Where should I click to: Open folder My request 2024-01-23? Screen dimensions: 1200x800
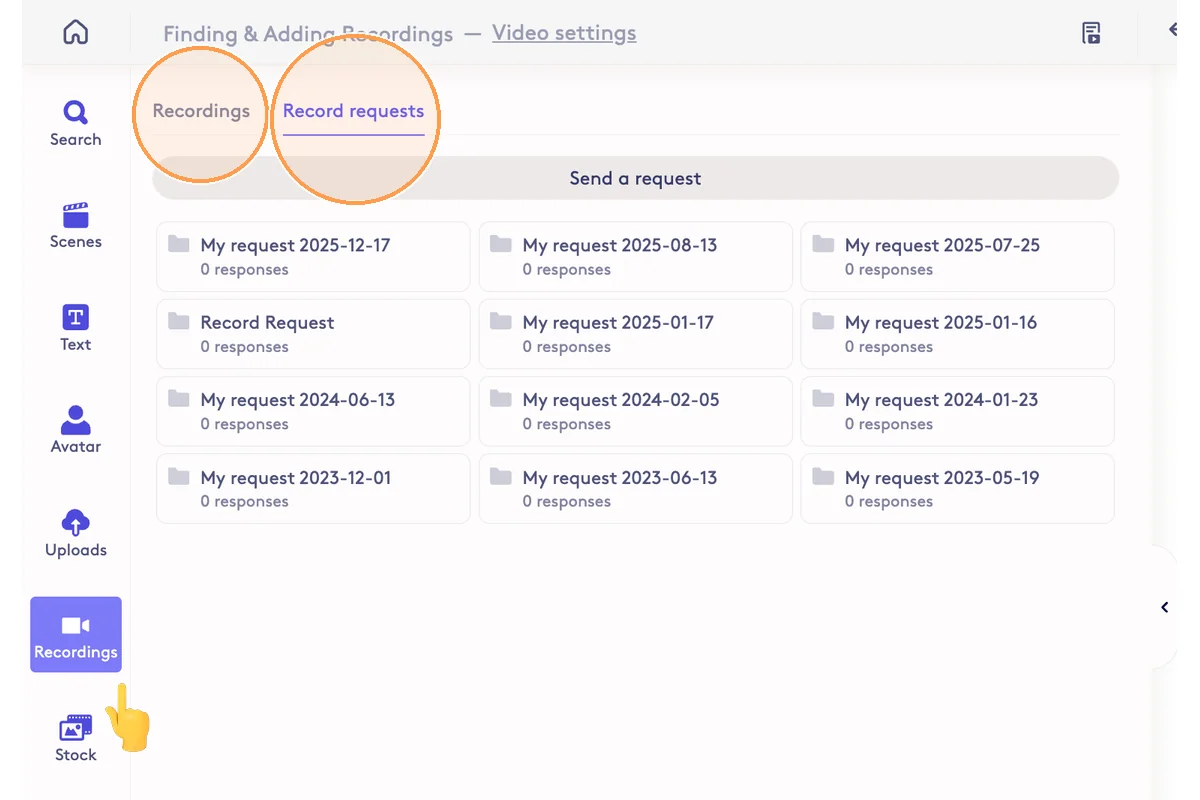(x=957, y=411)
